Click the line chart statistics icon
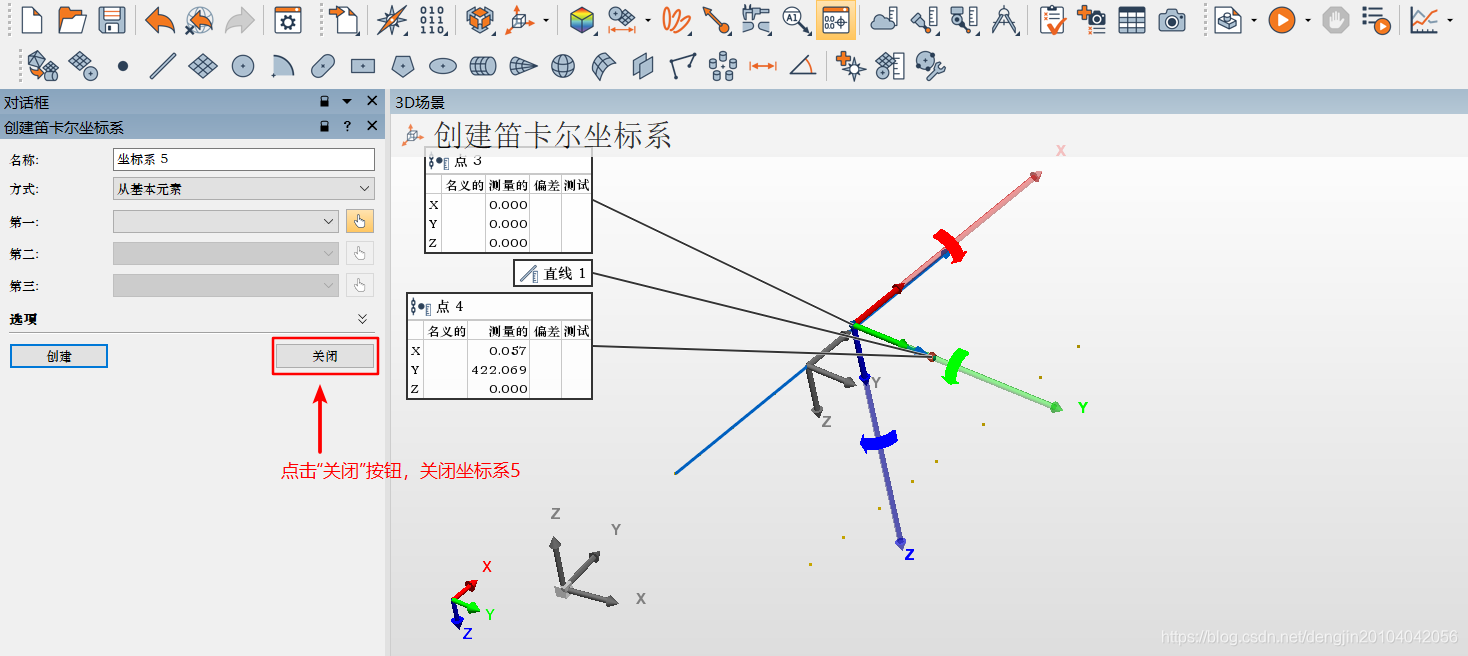 pyautogui.click(x=1424, y=19)
